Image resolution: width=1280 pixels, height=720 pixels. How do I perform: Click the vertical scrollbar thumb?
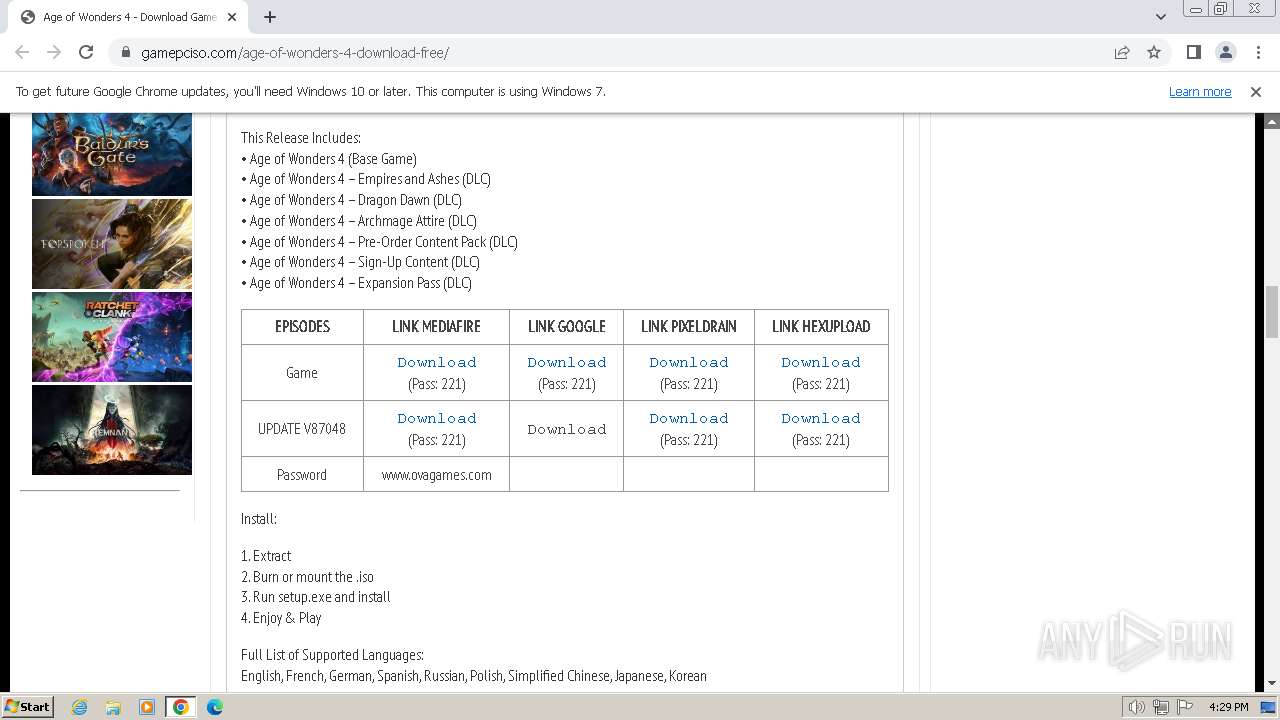point(1272,311)
